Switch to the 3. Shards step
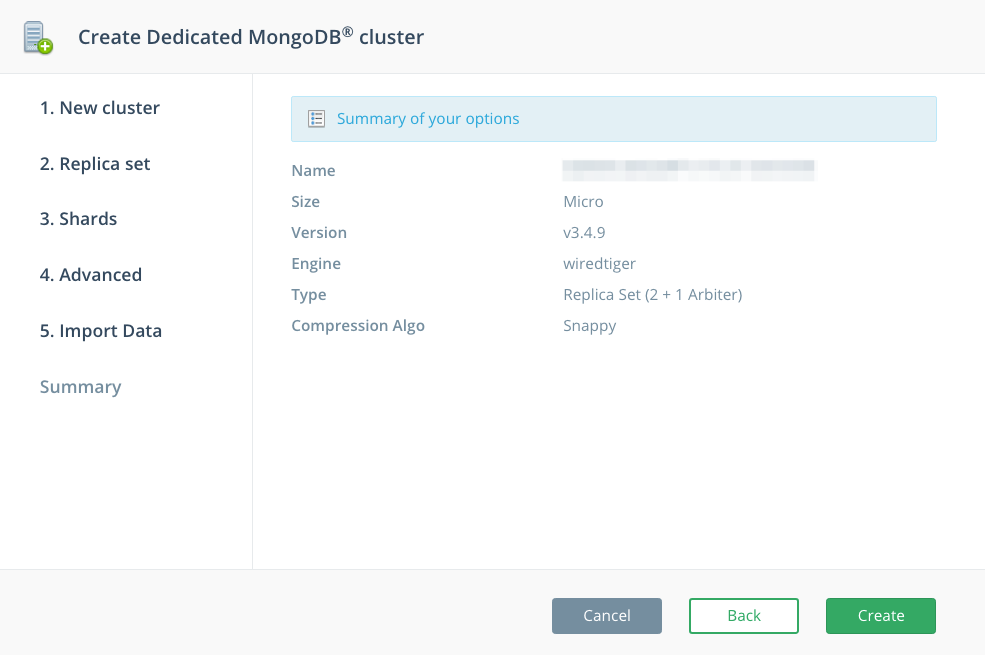 pyautogui.click(x=79, y=219)
